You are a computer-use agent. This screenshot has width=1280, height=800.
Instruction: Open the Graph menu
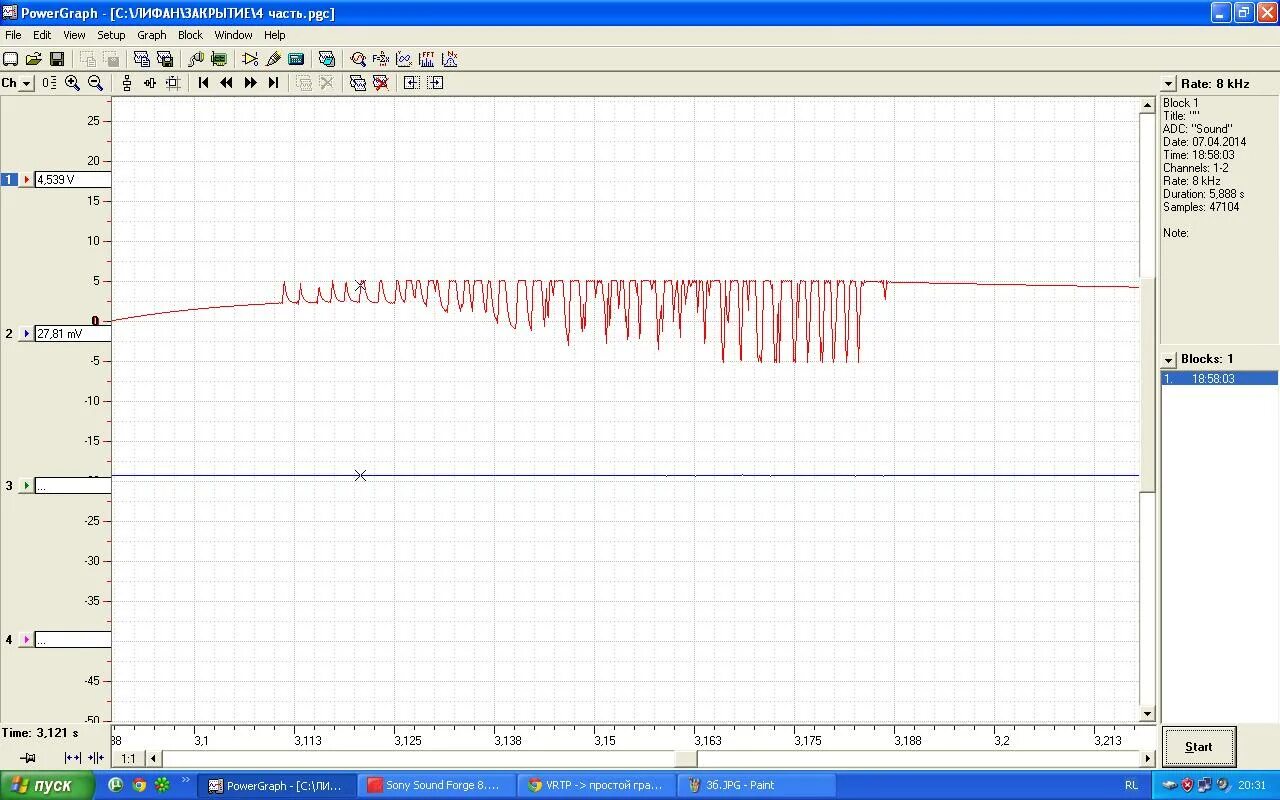(x=151, y=34)
